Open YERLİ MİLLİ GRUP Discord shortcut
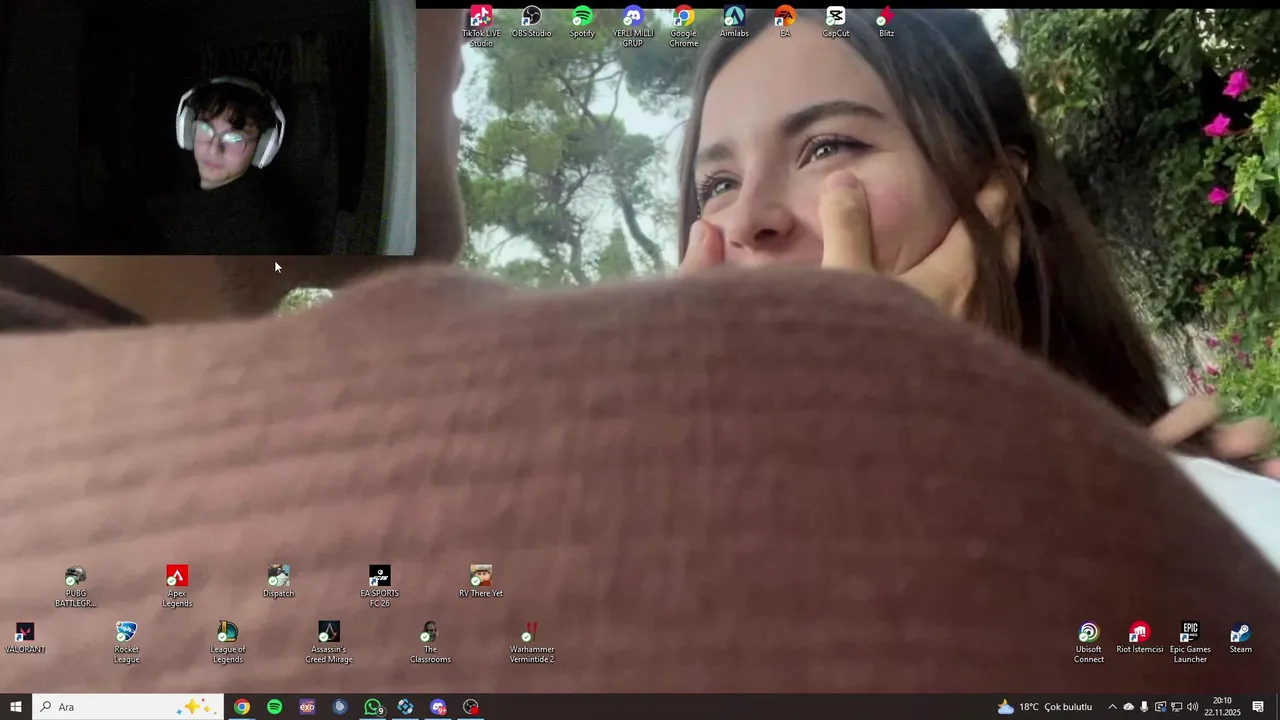This screenshot has height=720, width=1280. pyautogui.click(x=633, y=26)
